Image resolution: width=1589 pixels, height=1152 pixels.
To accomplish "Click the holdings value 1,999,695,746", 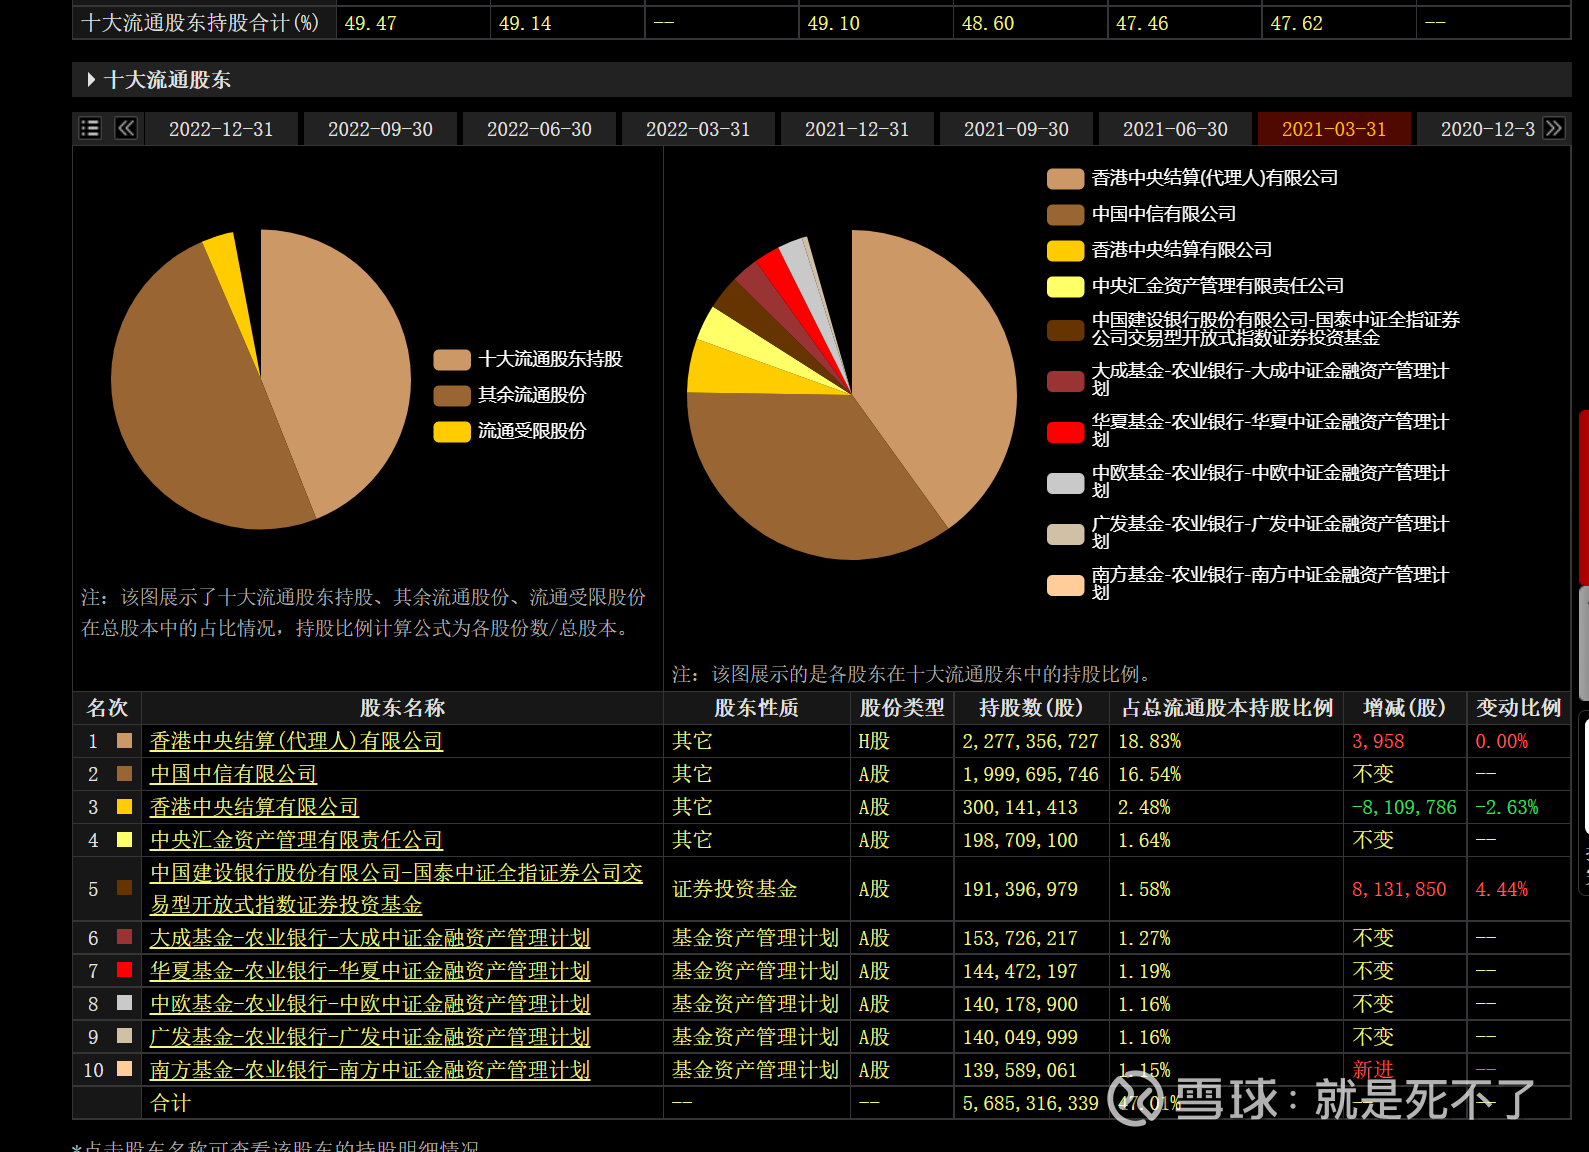I will 1030,774.
